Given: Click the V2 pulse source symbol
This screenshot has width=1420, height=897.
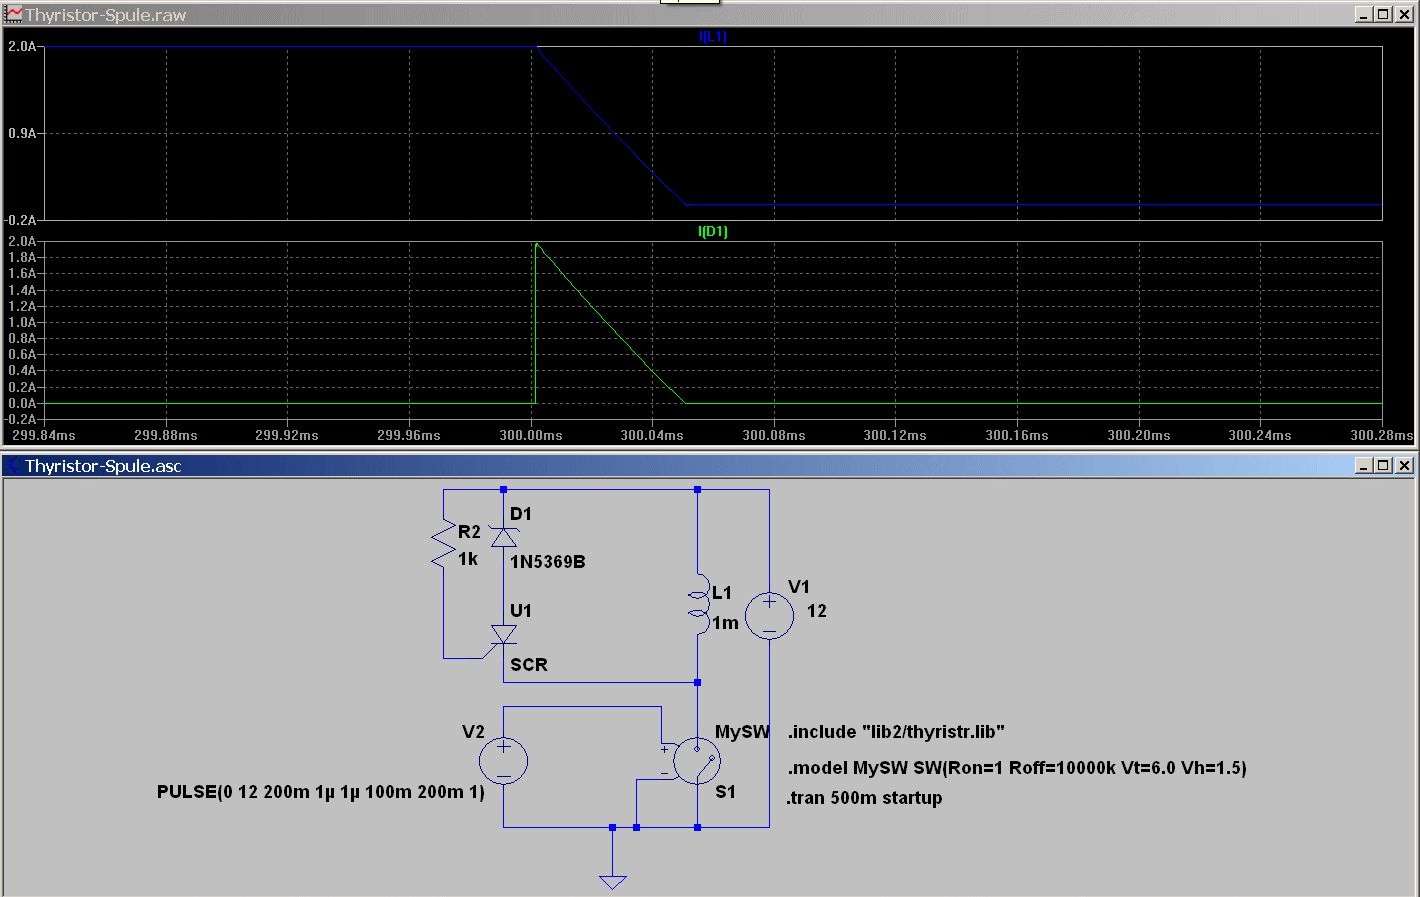Looking at the screenshot, I should 503,761.
